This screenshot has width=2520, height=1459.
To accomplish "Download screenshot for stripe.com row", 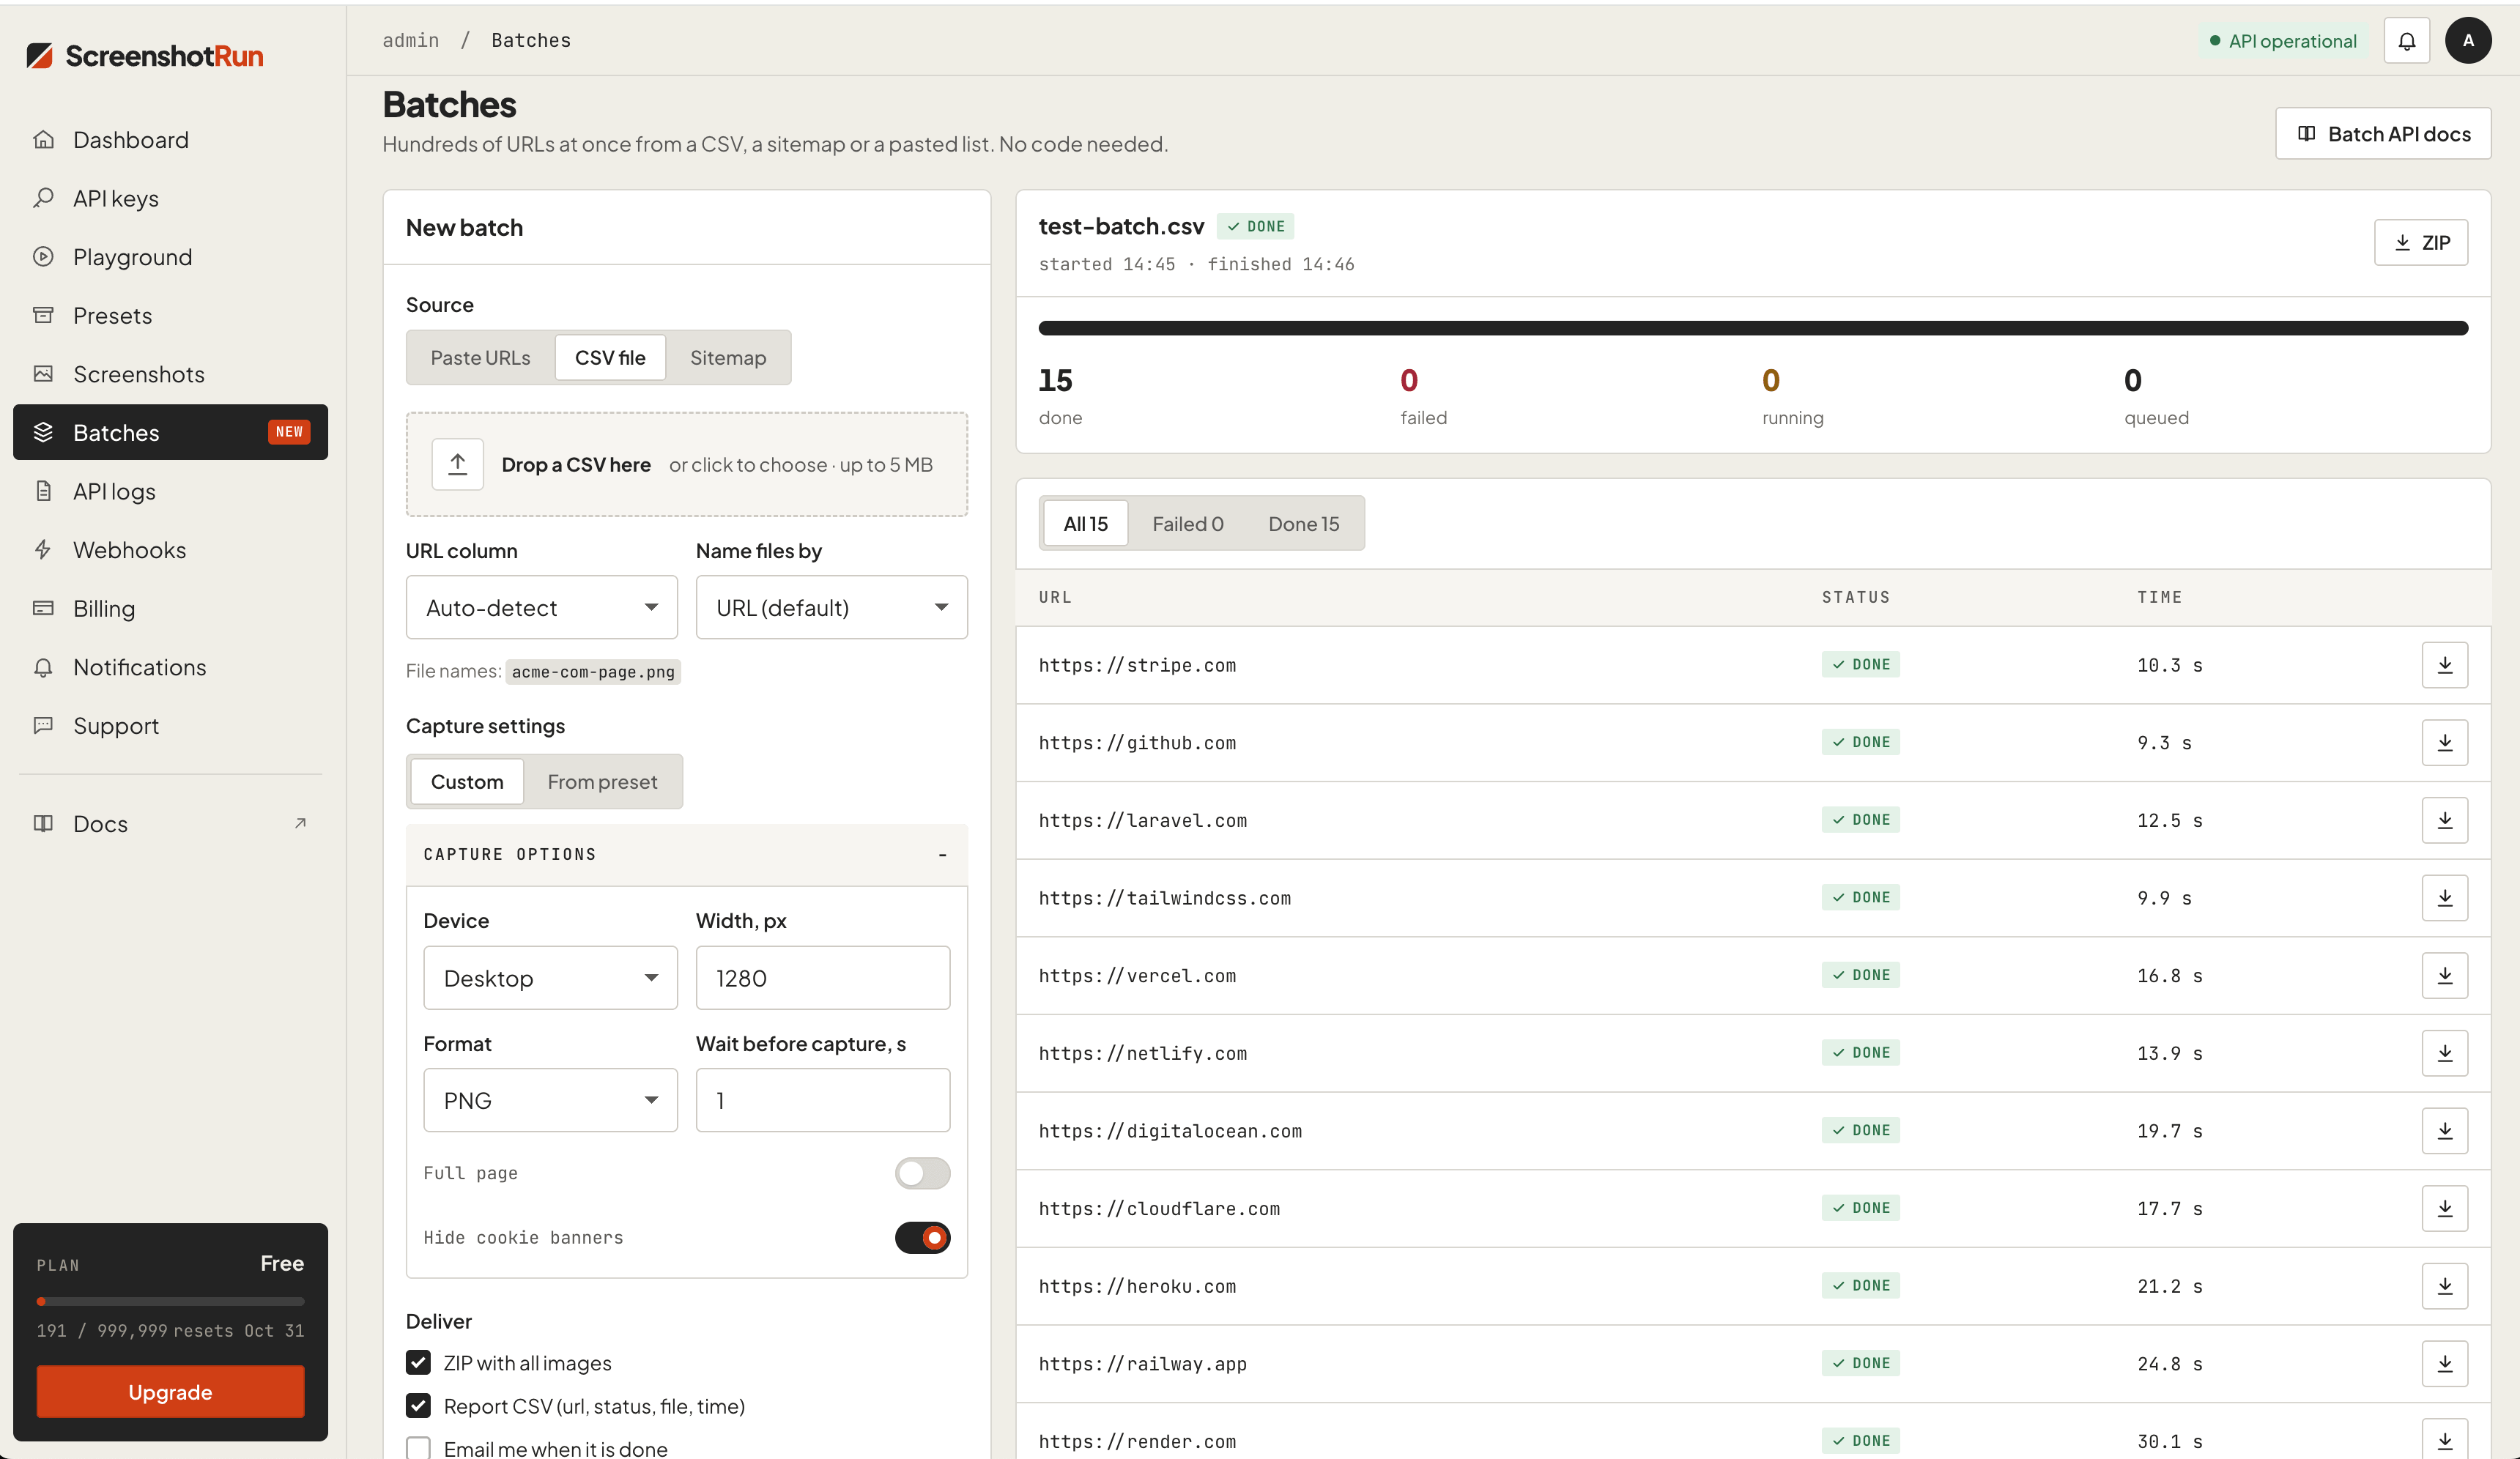I will click(2444, 665).
